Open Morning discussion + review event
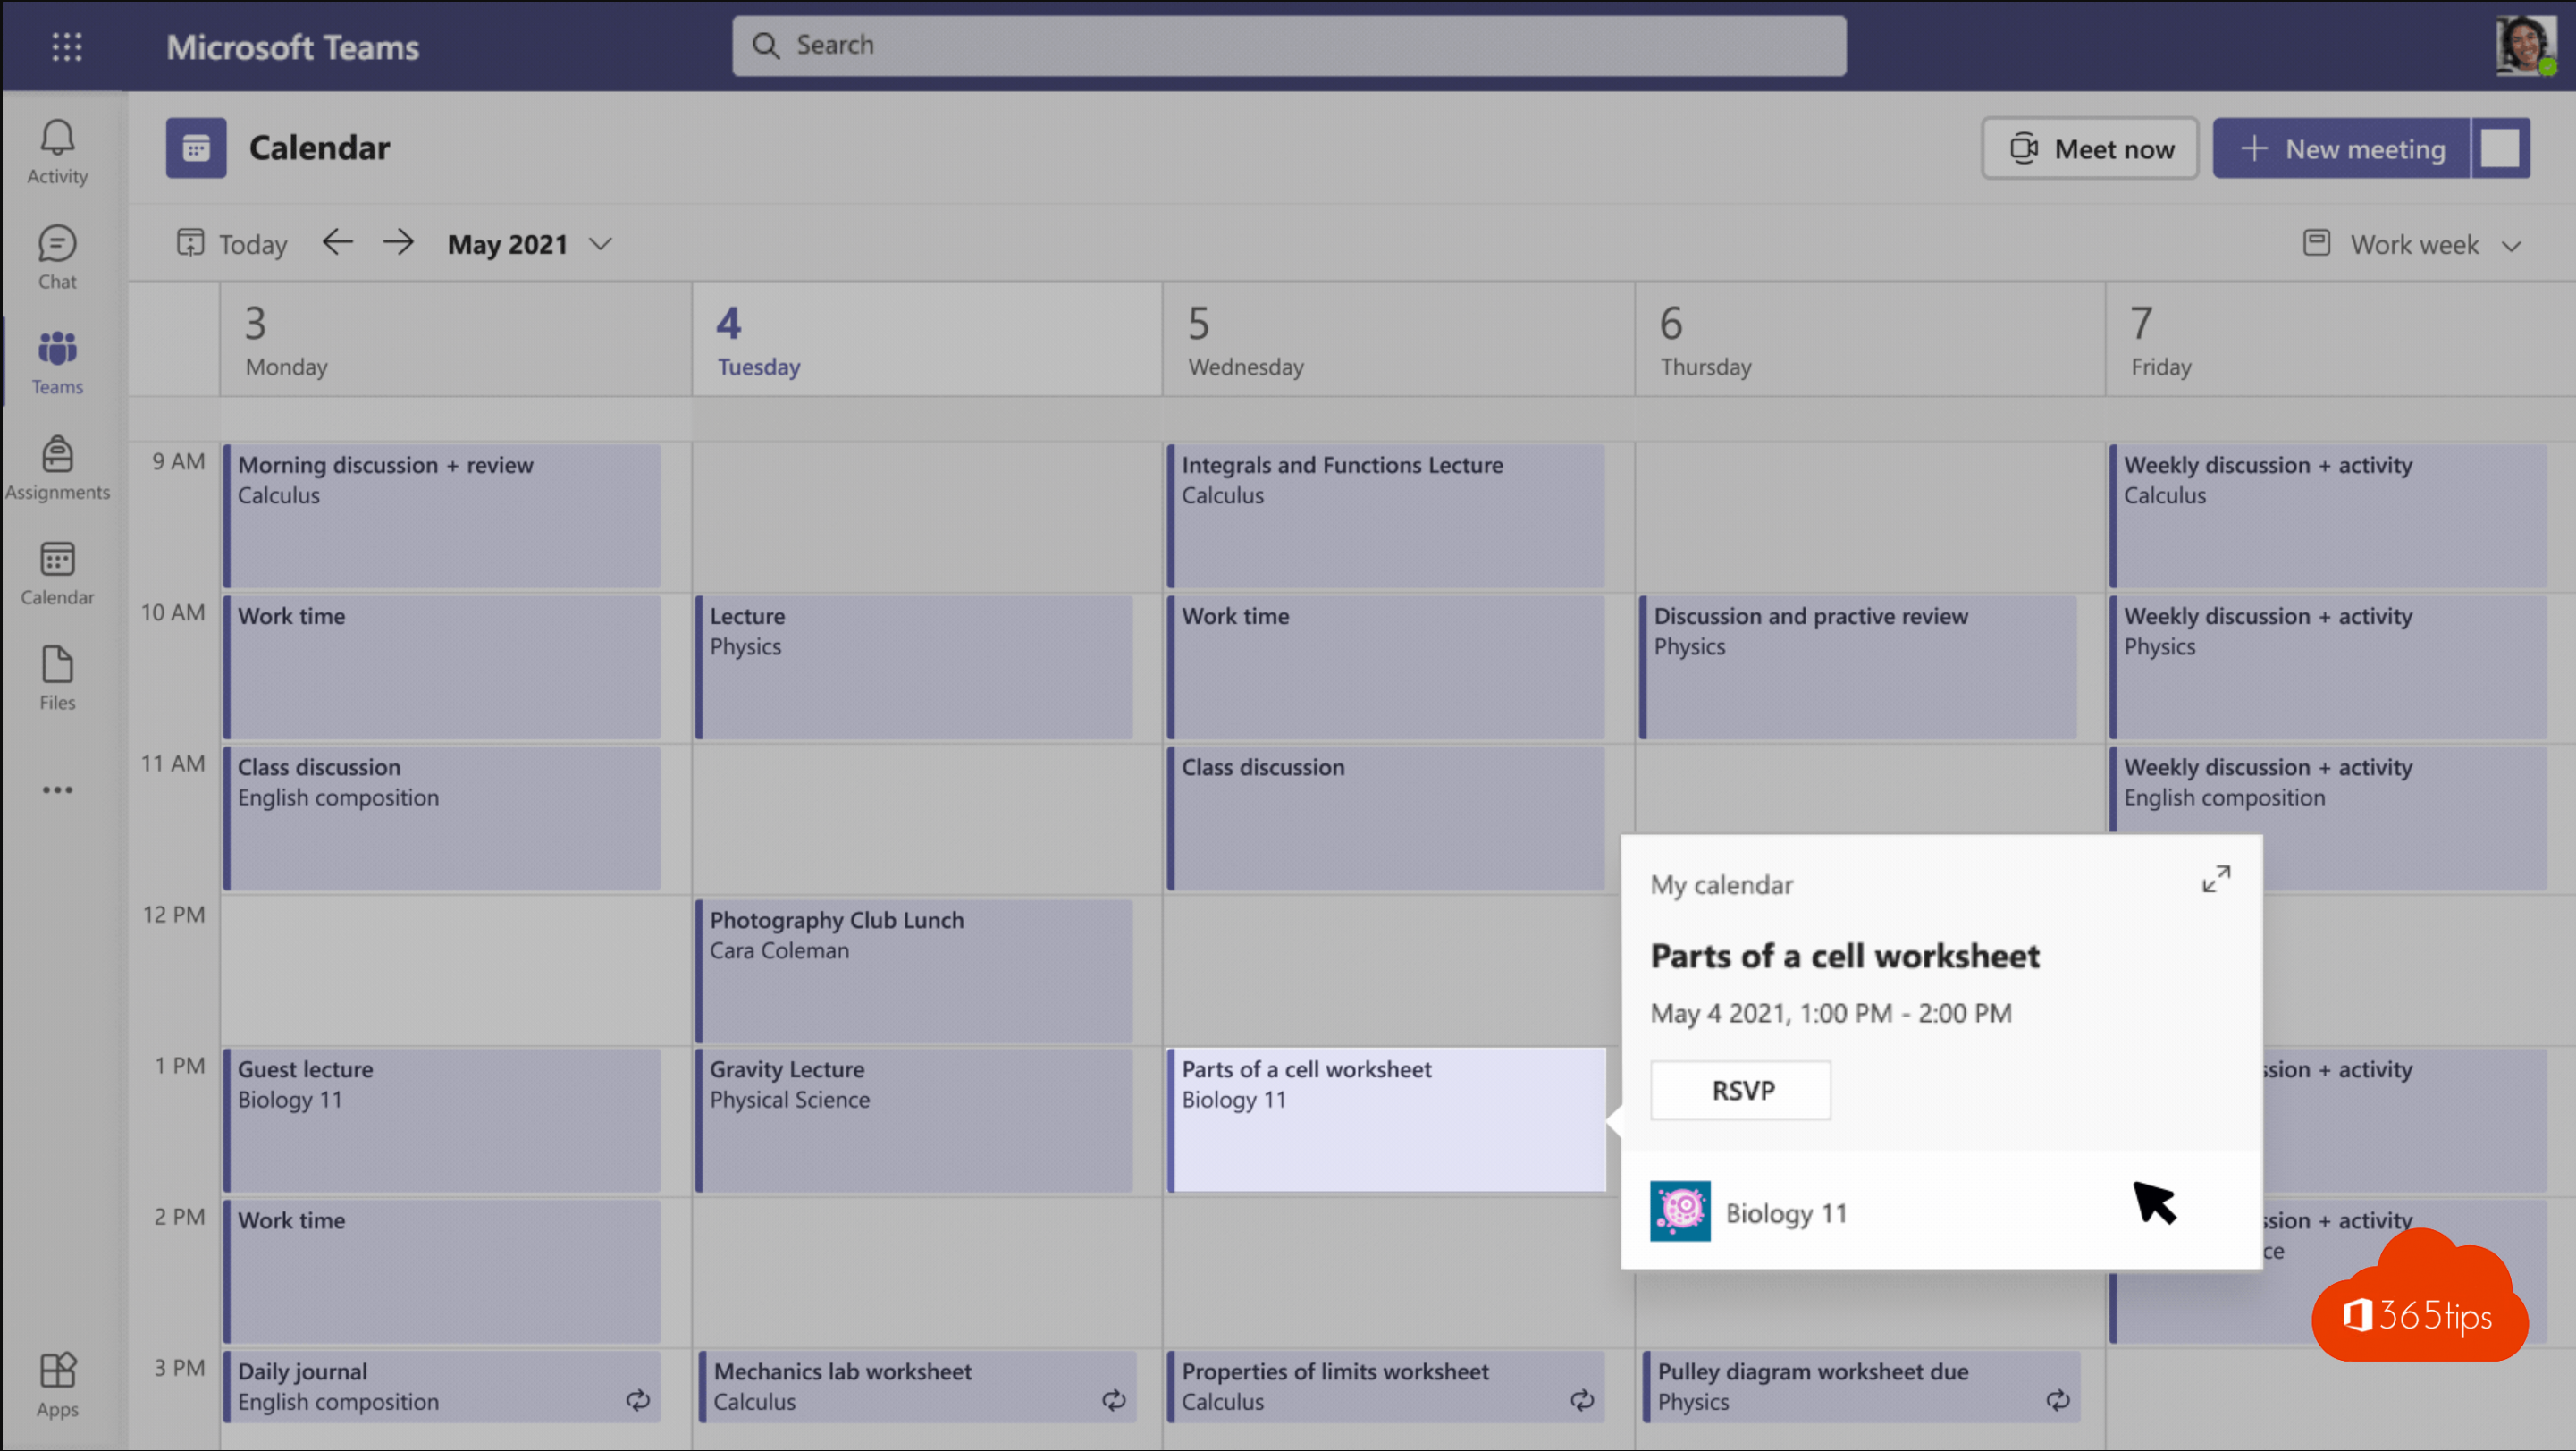Image resolution: width=2576 pixels, height=1451 pixels. click(x=442, y=516)
